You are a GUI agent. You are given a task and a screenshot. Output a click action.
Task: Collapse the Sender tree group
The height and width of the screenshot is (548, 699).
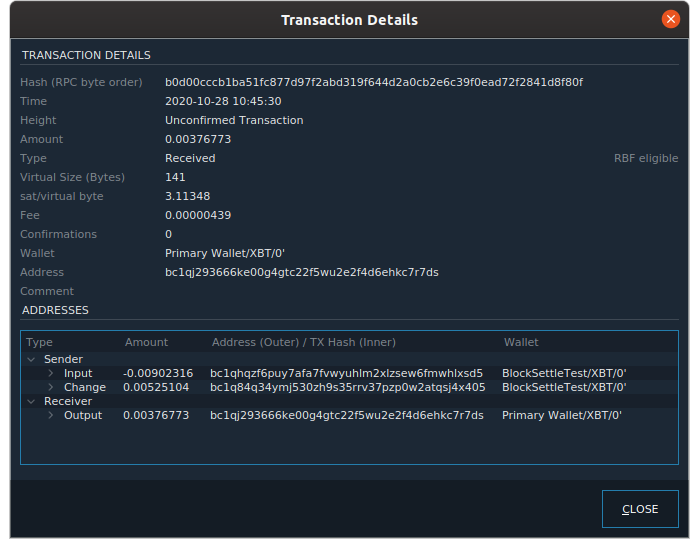(x=31, y=359)
